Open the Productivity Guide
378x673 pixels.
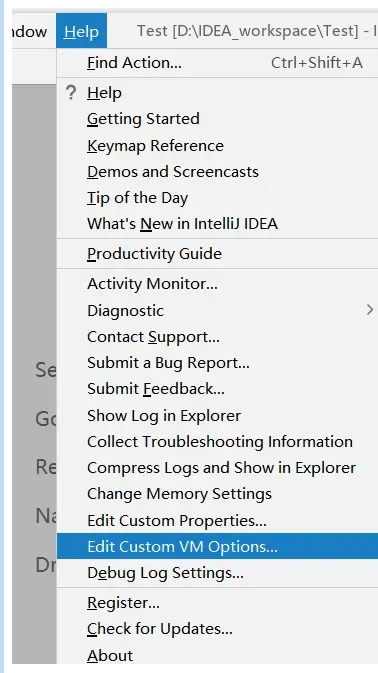[218, 254]
